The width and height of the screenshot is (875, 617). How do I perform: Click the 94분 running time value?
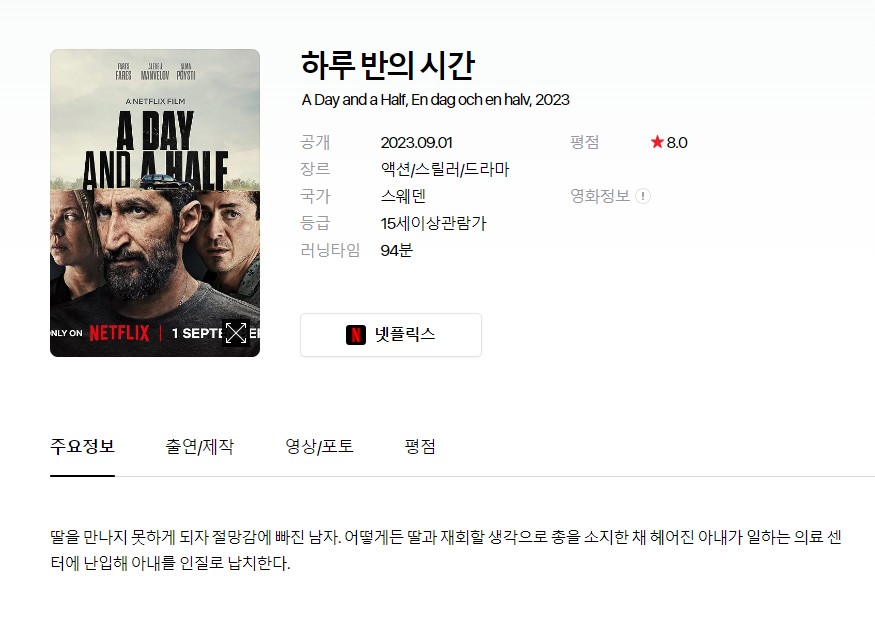click(x=396, y=250)
